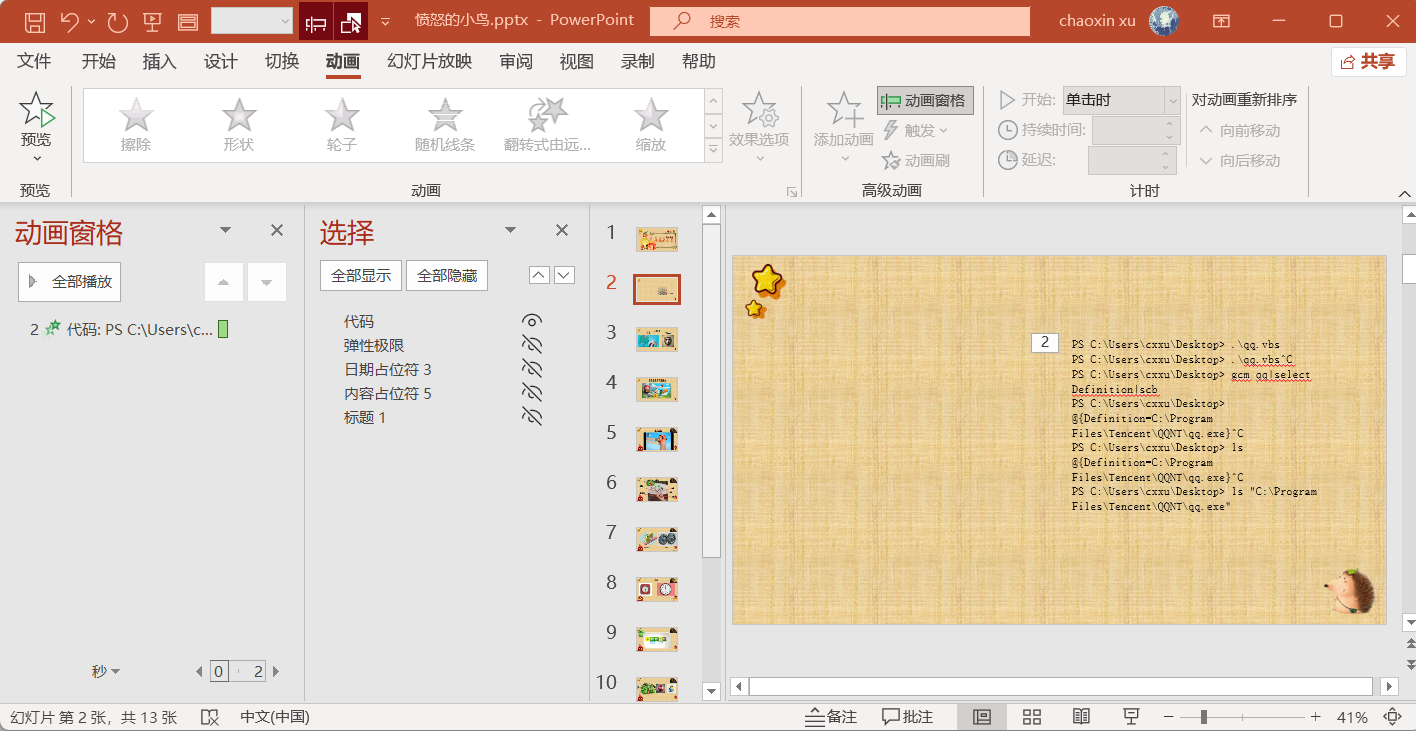Image resolution: width=1416 pixels, height=731 pixels.
Task: Switch to the 插入 ribbon tab
Action: coord(159,62)
